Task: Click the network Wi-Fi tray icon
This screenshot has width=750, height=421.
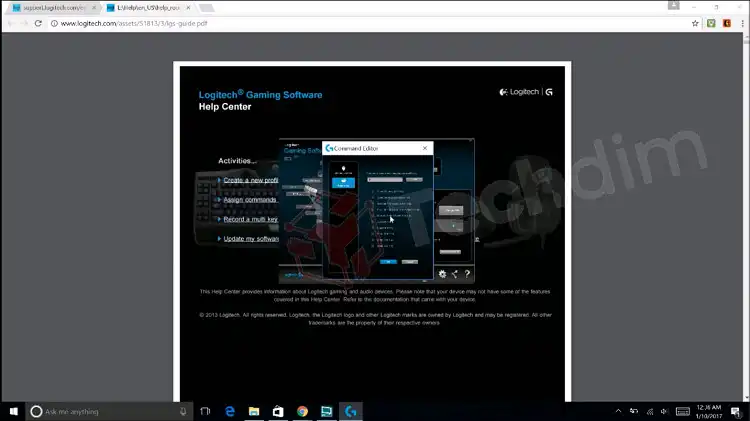Action: pos(650,411)
